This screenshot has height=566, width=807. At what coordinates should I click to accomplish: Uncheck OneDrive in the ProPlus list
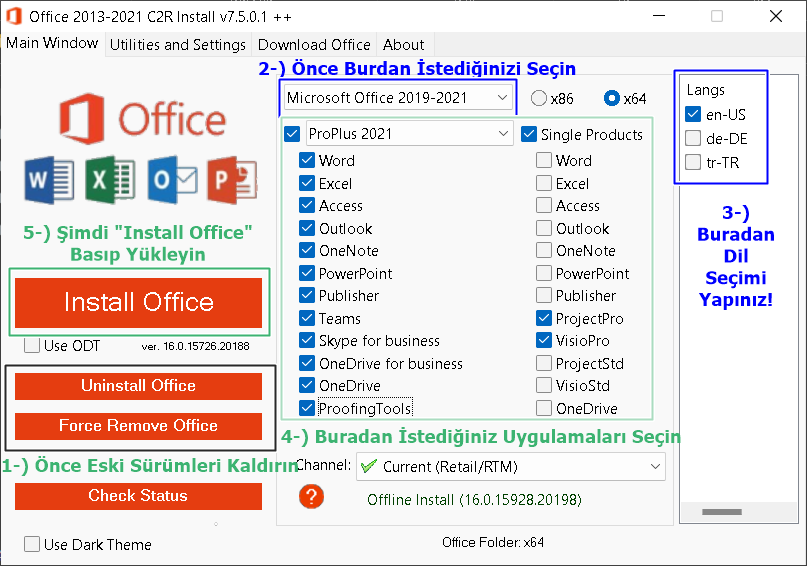[307, 386]
